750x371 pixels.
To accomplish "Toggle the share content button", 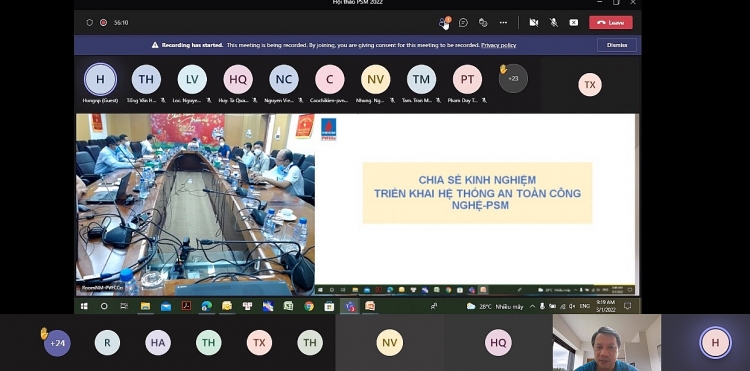I will point(574,22).
